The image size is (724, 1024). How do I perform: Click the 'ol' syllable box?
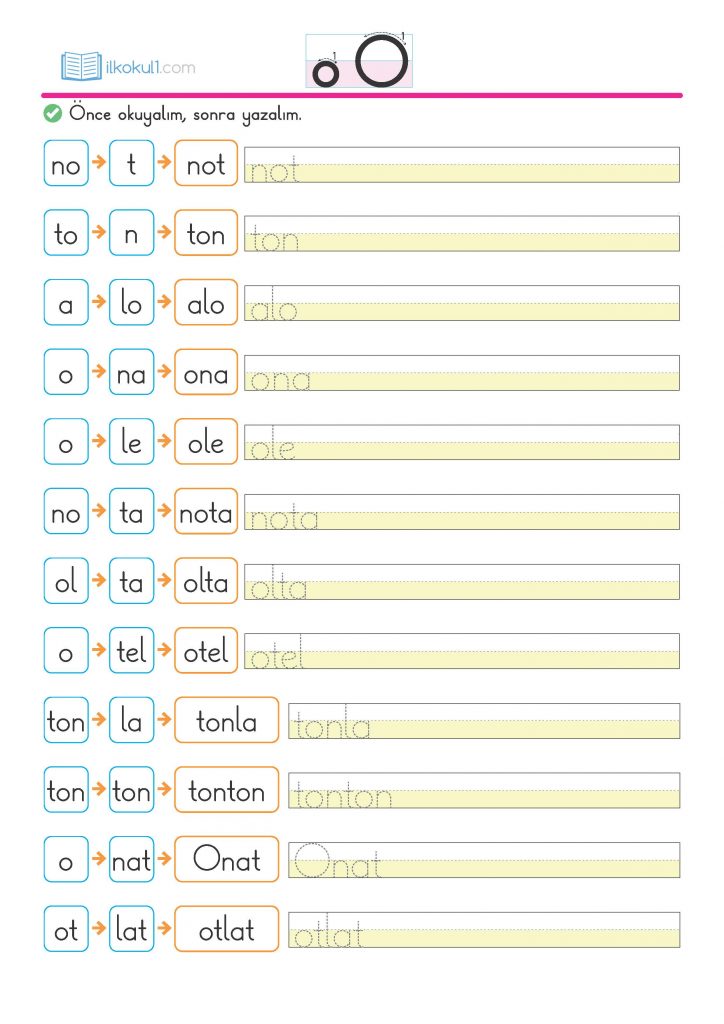point(66,582)
